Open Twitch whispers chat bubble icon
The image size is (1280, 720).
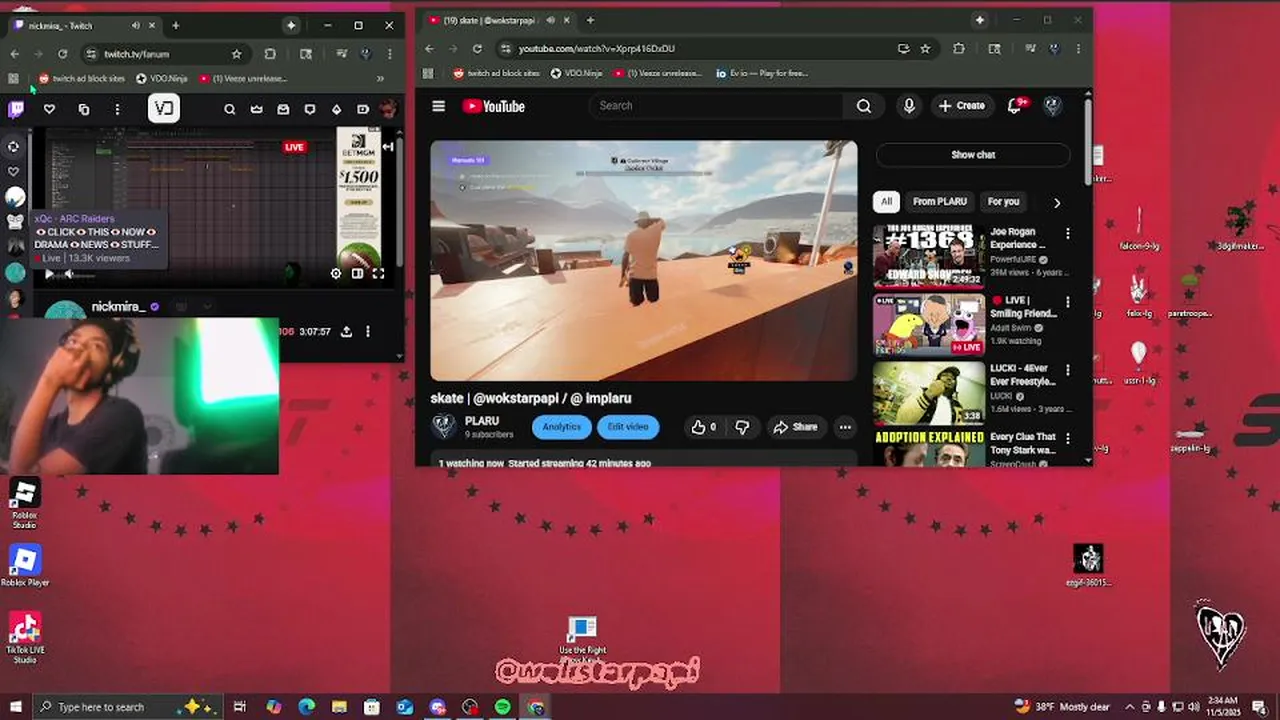click(310, 109)
